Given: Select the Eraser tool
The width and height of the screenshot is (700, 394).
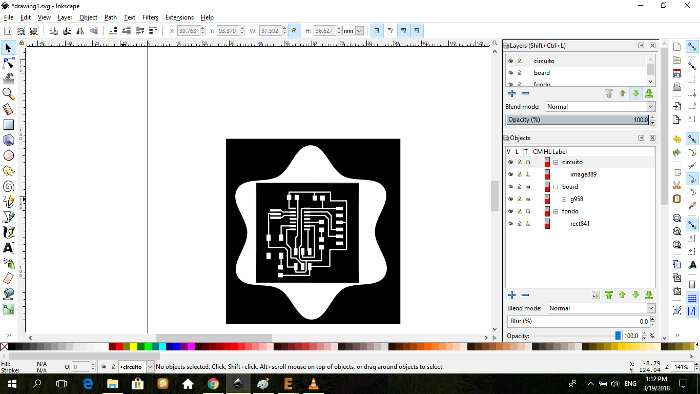Looking at the screenshot, I should tap(8, 278).
